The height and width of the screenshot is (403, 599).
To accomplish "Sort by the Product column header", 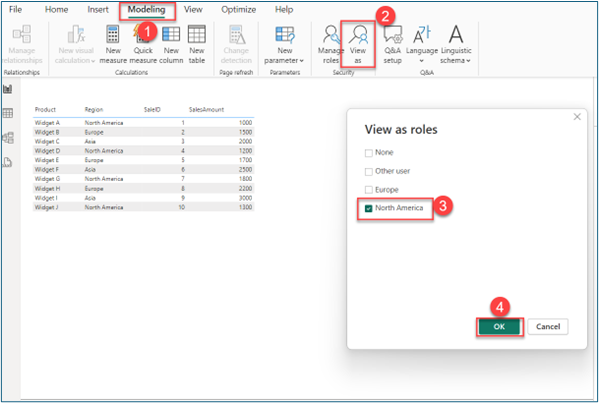I will (x=45, y=110).
